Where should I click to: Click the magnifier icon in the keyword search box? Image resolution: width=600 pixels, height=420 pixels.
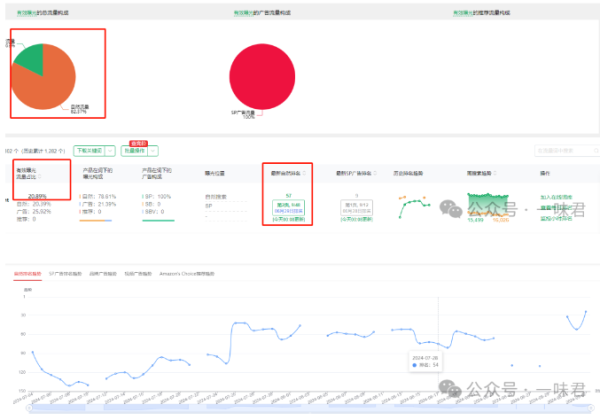tap(596, 151)
